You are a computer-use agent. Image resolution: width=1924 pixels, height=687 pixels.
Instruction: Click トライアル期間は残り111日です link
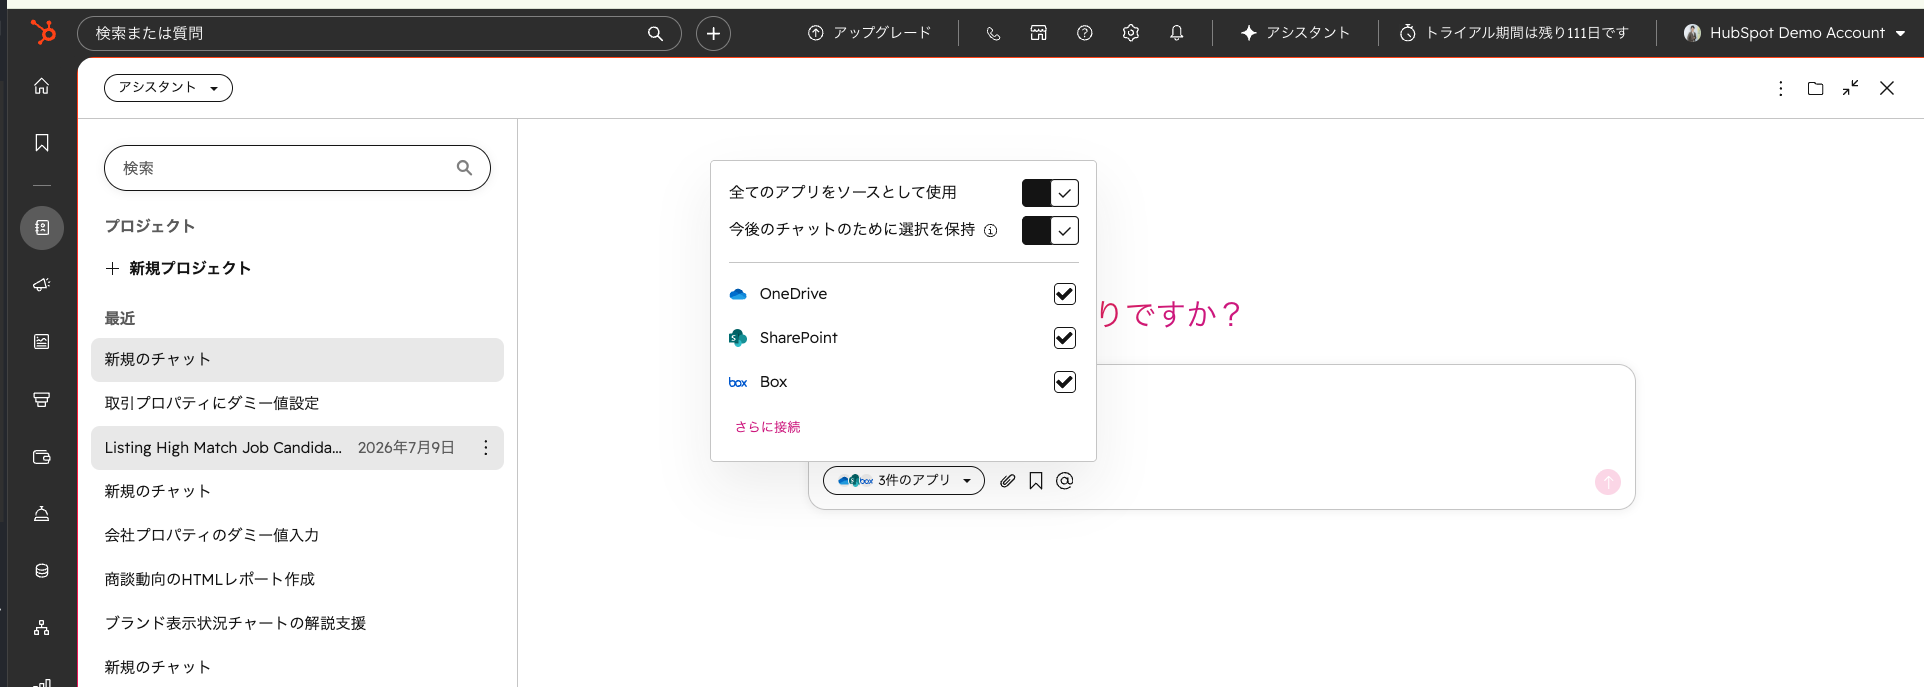(1514, 33)
